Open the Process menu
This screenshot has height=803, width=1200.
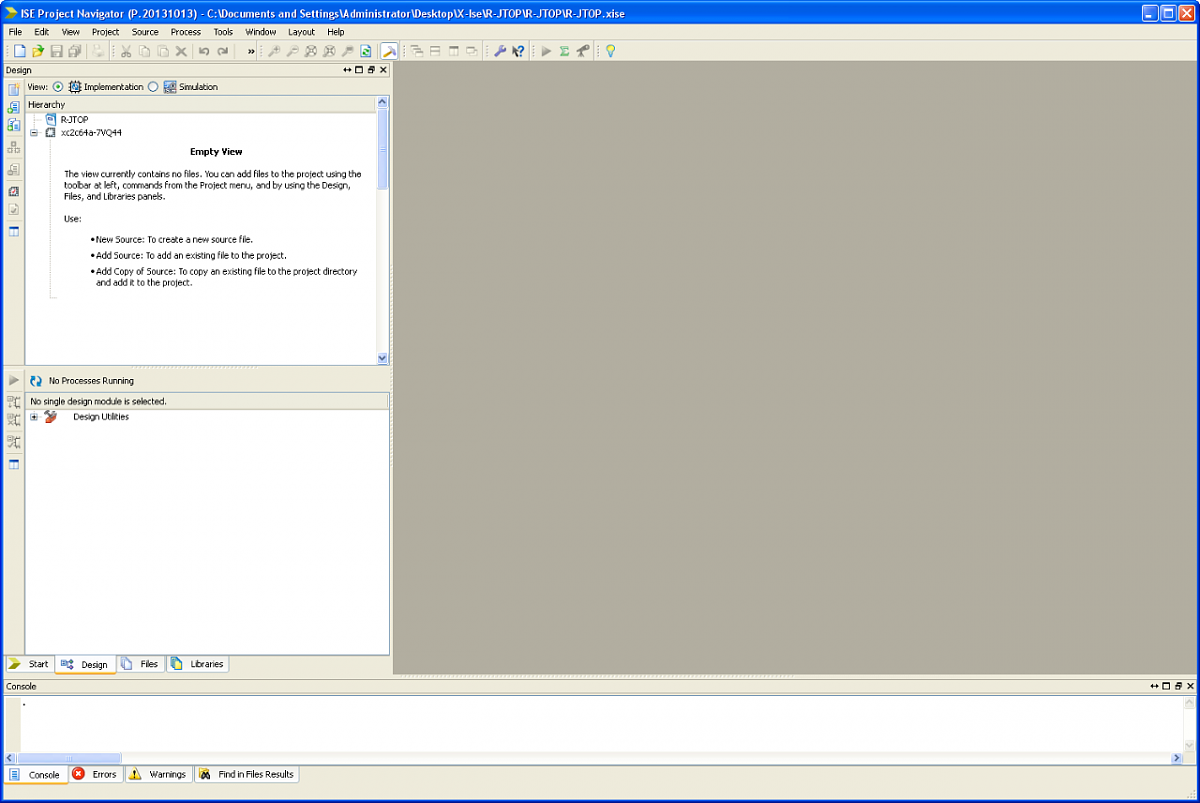coord(186,31)
